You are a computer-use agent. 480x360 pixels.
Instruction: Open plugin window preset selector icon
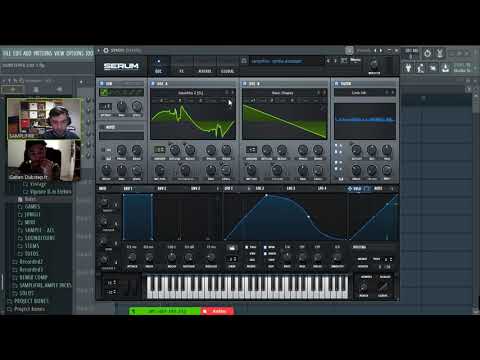(x=349, y=50)
